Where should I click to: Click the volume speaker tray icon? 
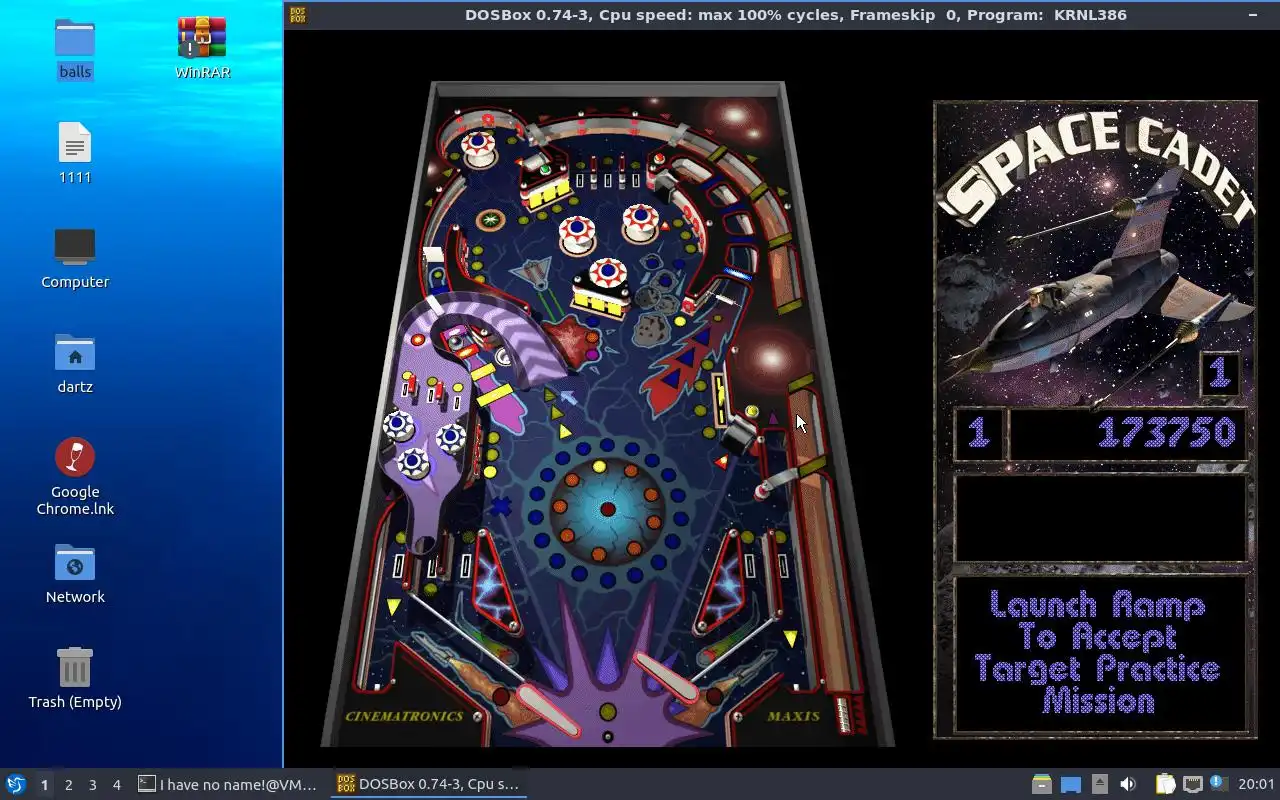click(1128, 784)
